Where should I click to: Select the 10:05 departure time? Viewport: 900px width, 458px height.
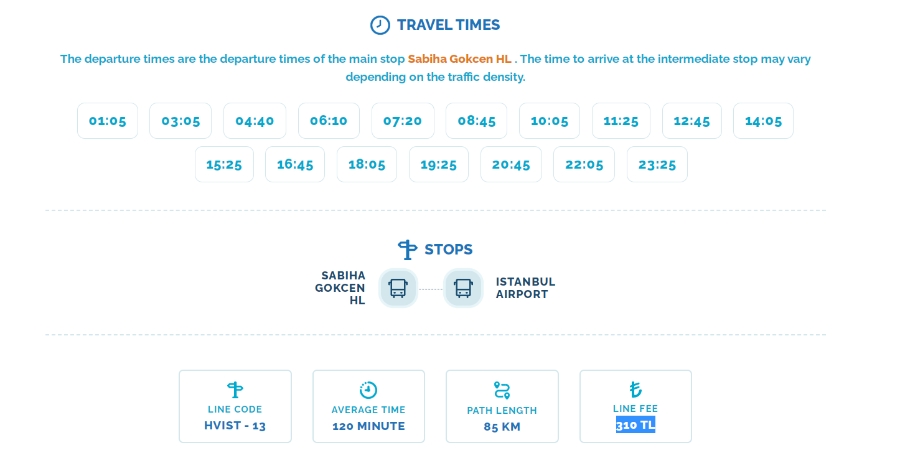coord(549,121)
